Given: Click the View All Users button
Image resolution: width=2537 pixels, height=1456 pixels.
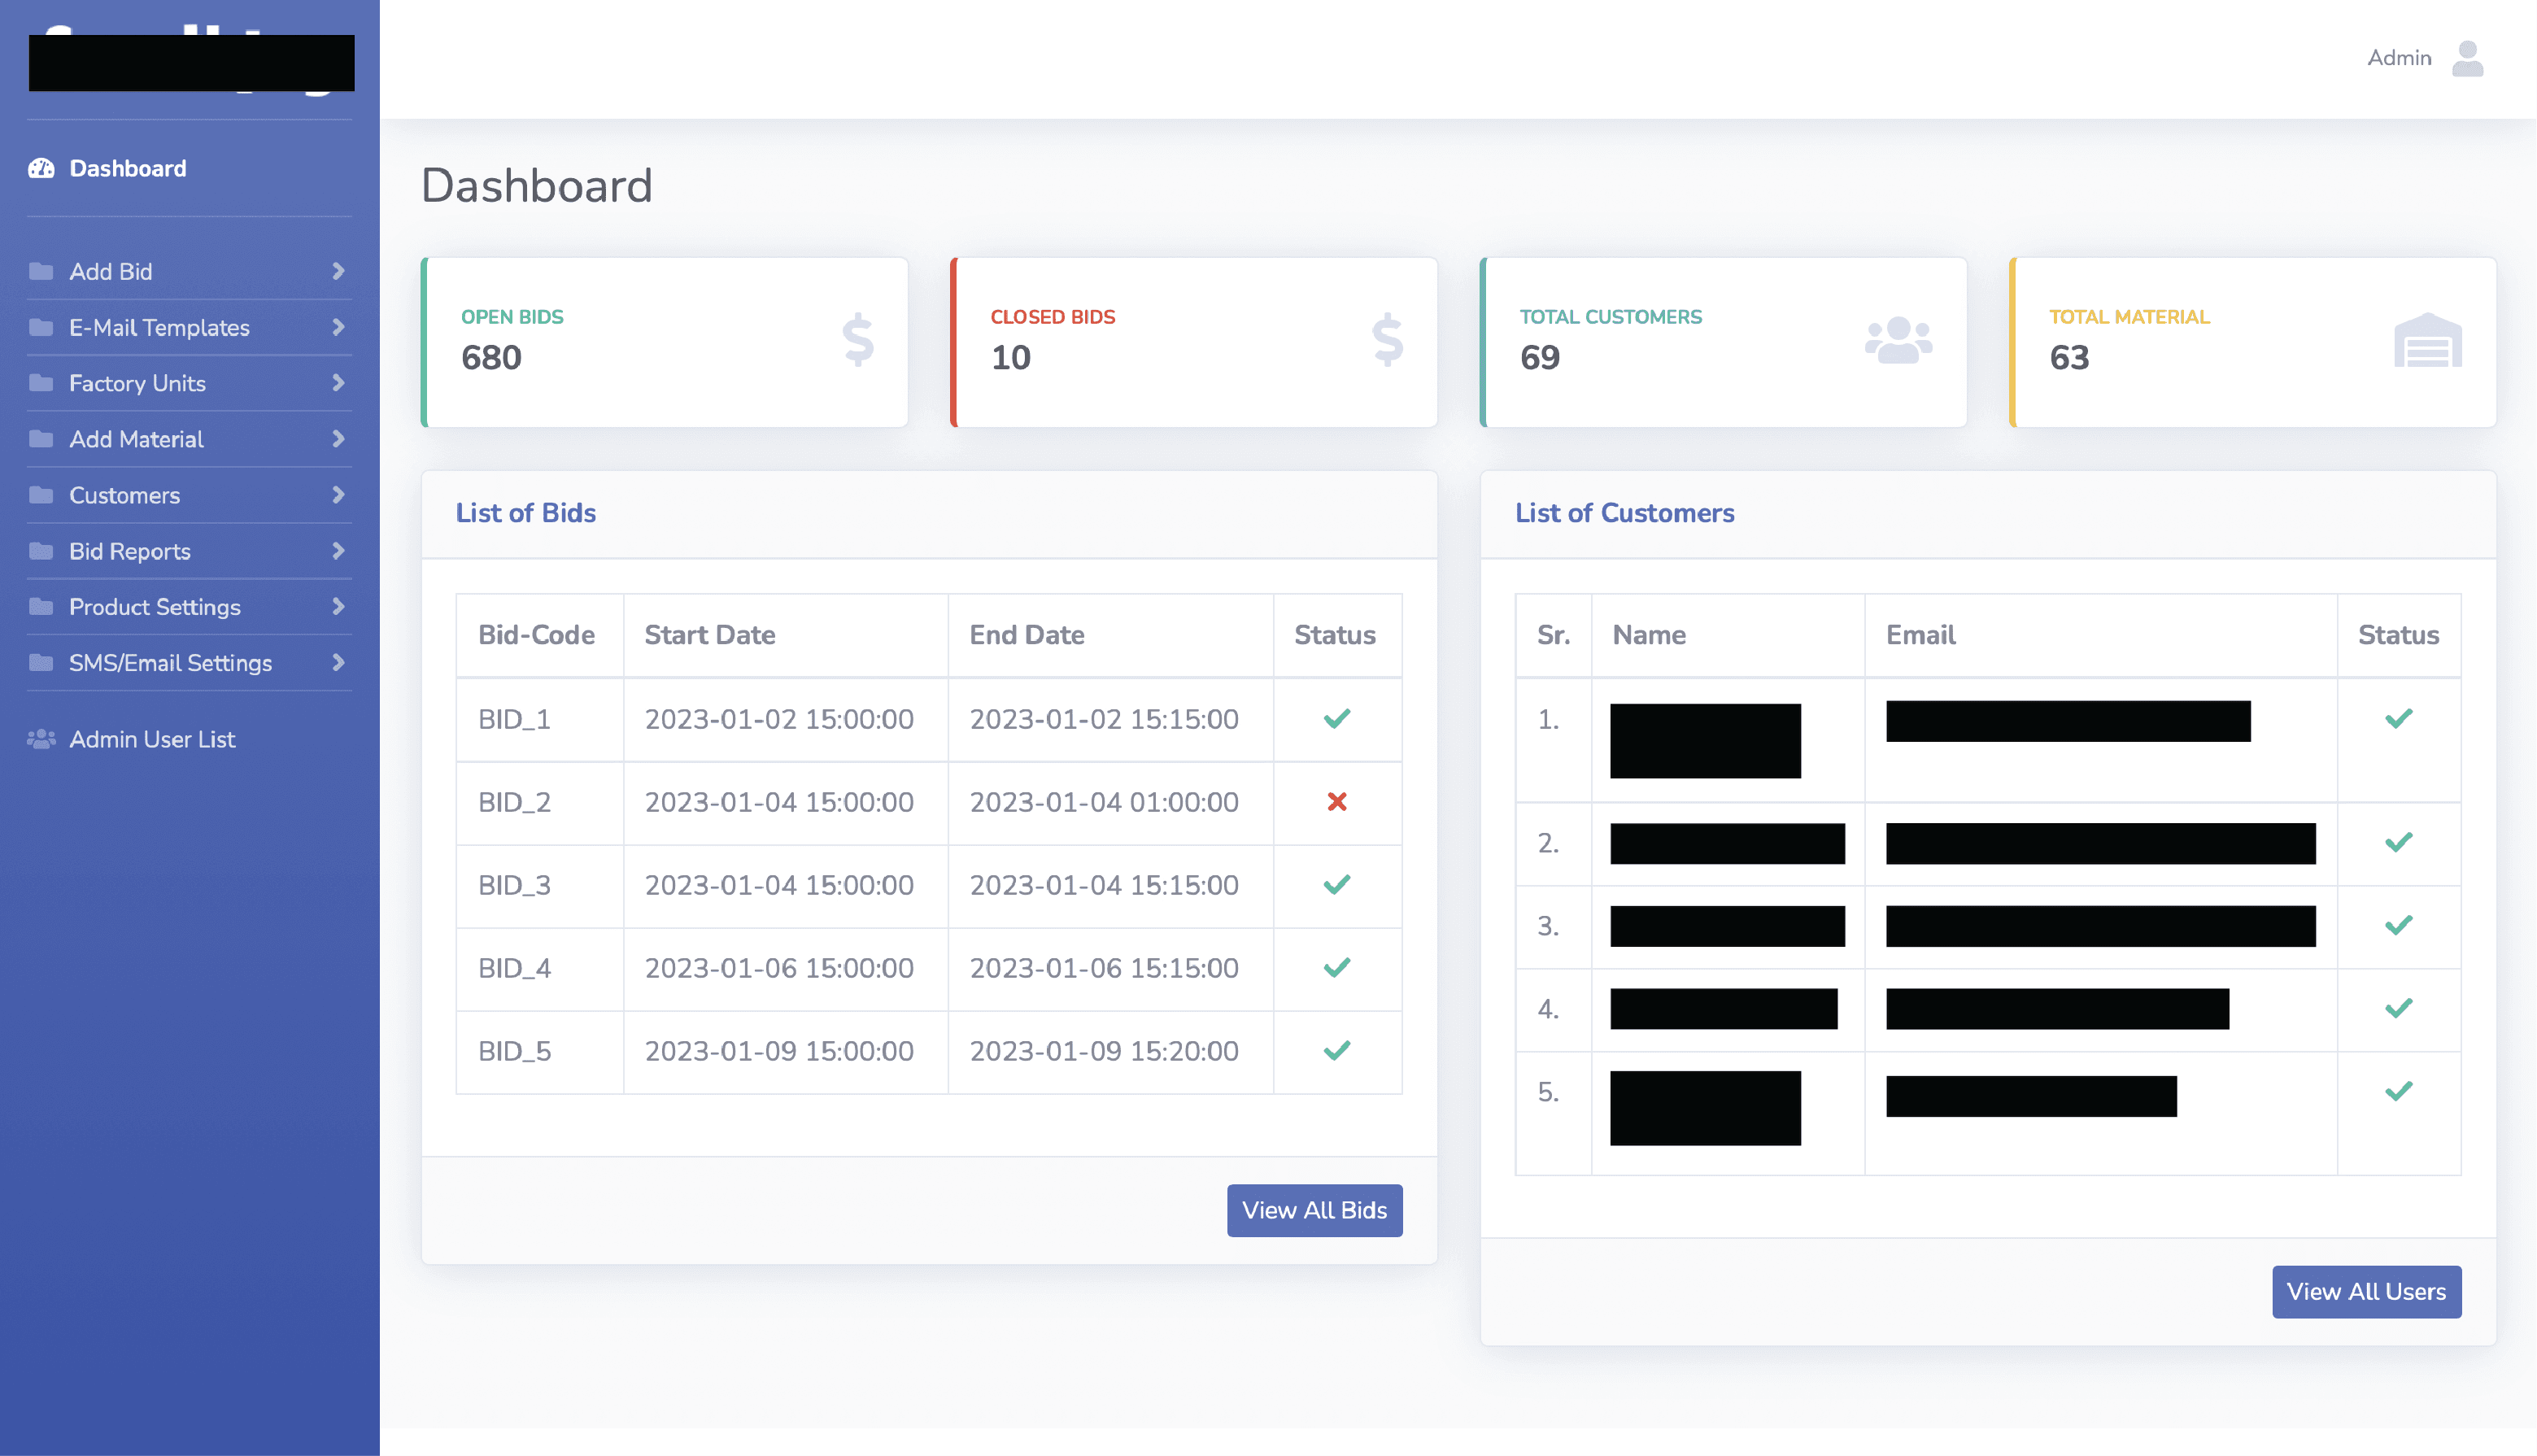Looking at the screenshot, I should point(2365,1292).
